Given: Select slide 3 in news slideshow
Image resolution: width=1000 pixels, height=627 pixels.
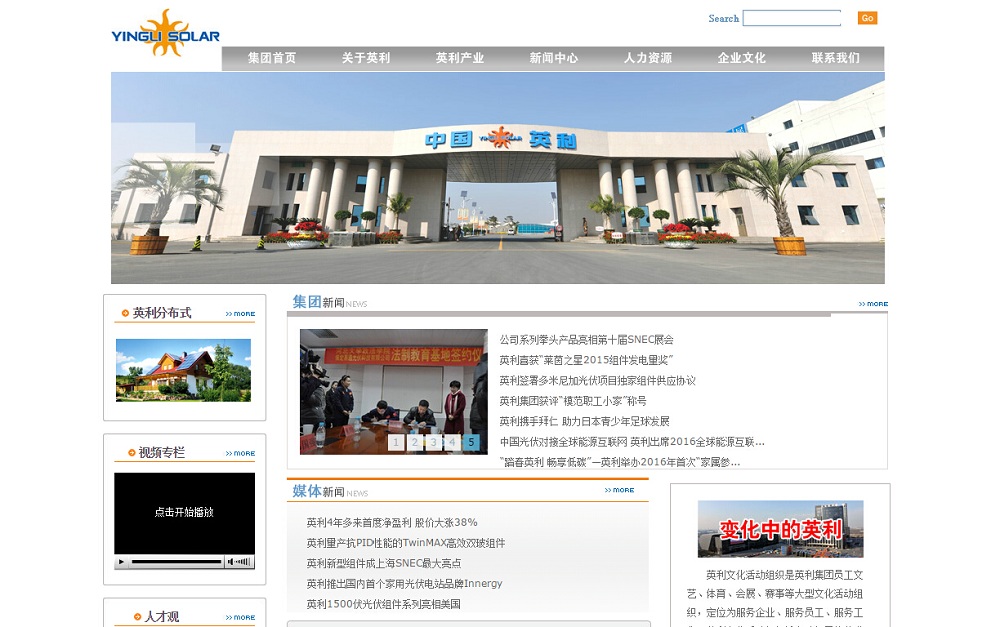Looking at the screenshot, I should tap(434, 442).
